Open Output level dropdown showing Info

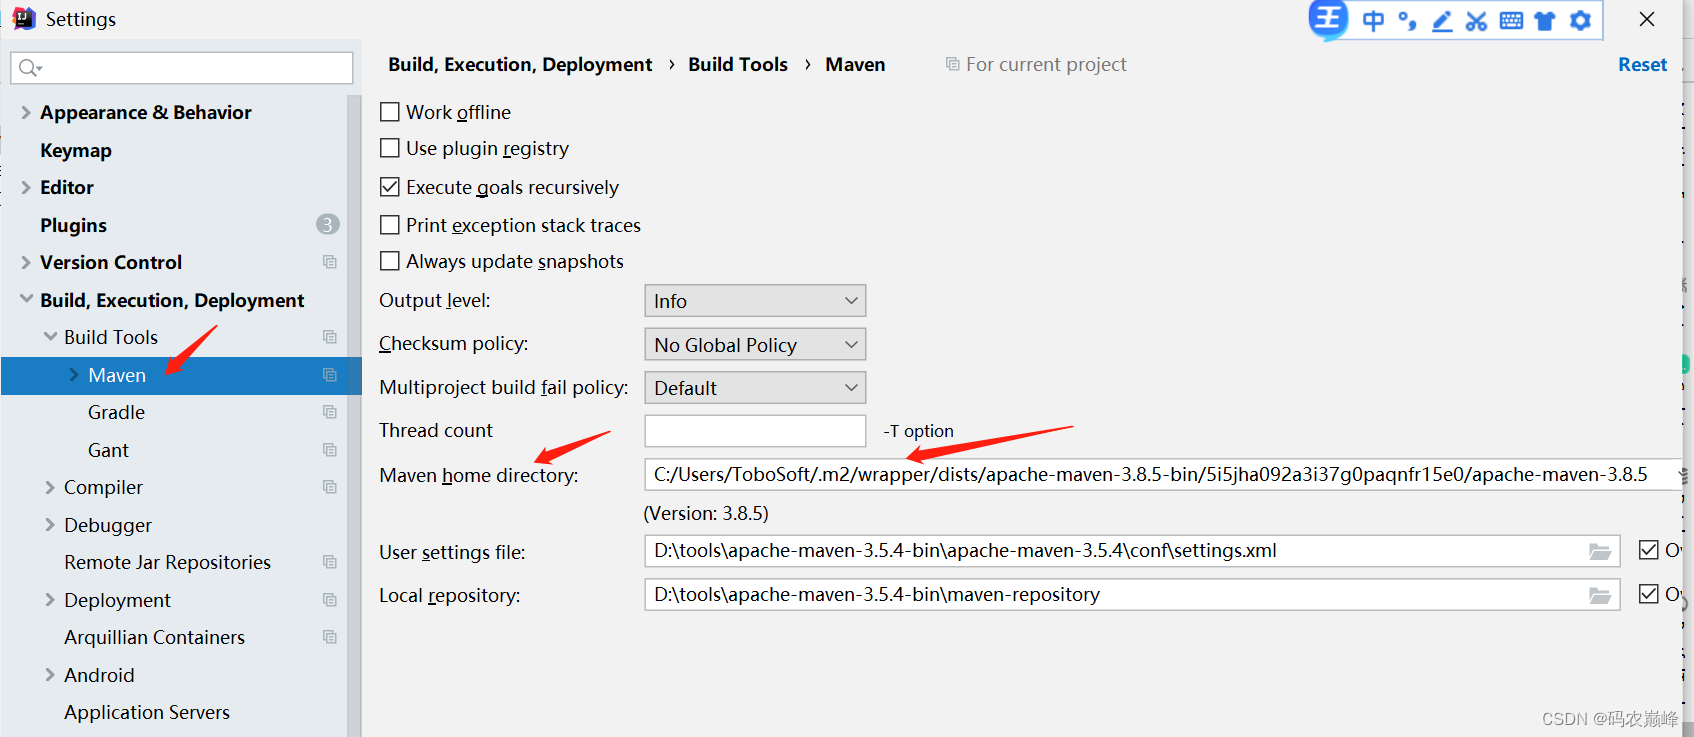point(755,301)
